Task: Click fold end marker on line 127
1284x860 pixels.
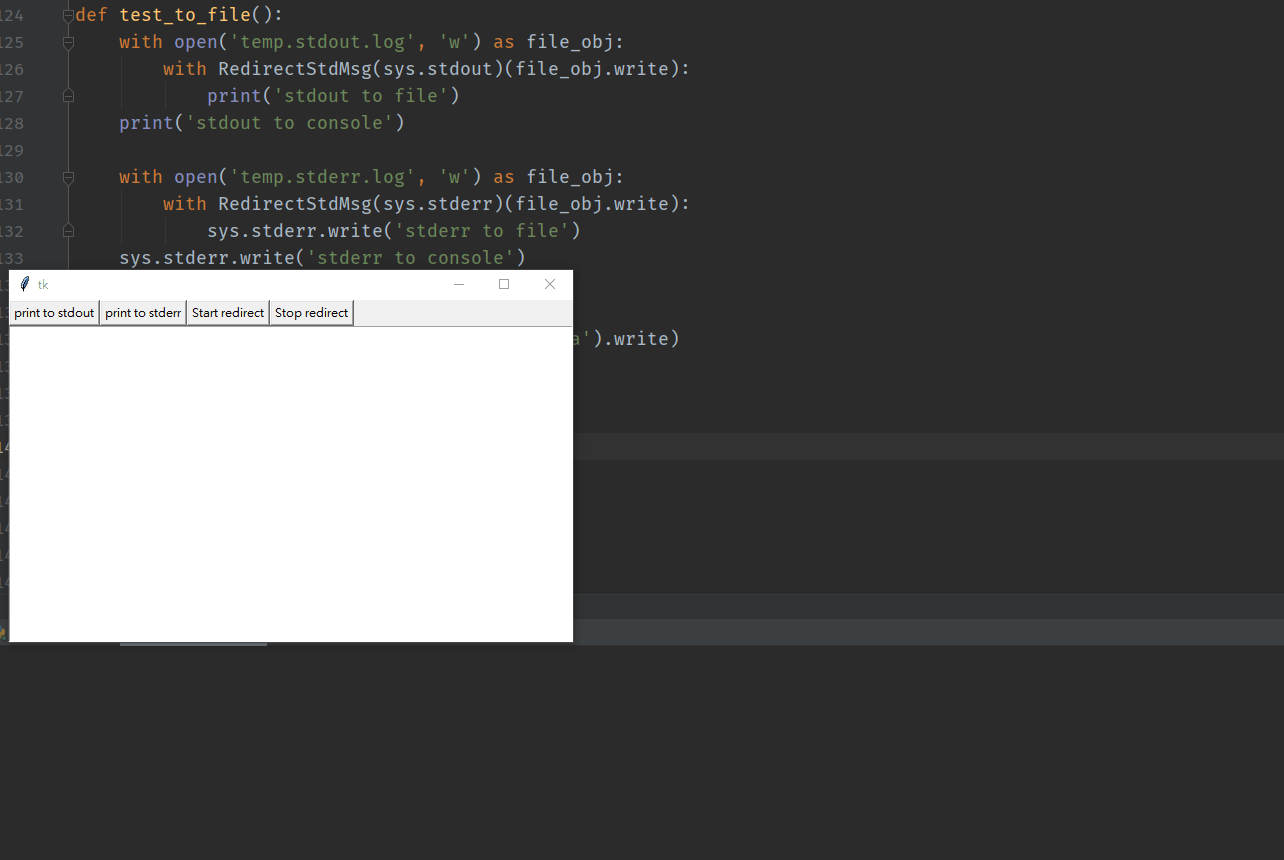Action: [68, 96]
